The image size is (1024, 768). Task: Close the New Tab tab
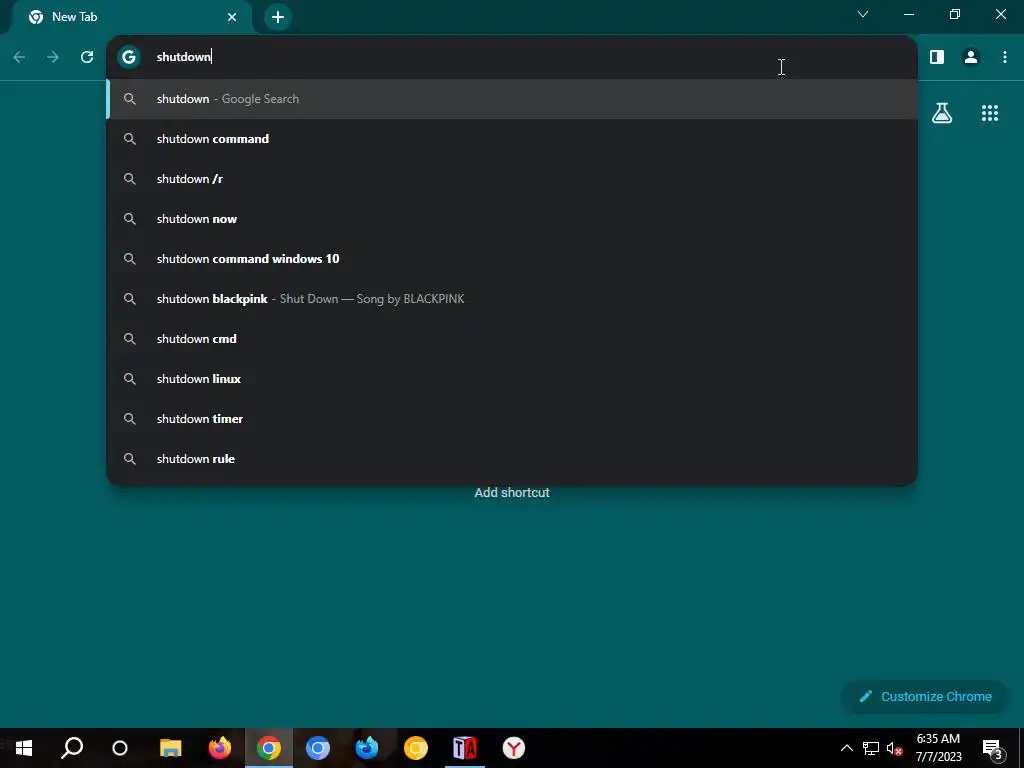pos(232,17)
